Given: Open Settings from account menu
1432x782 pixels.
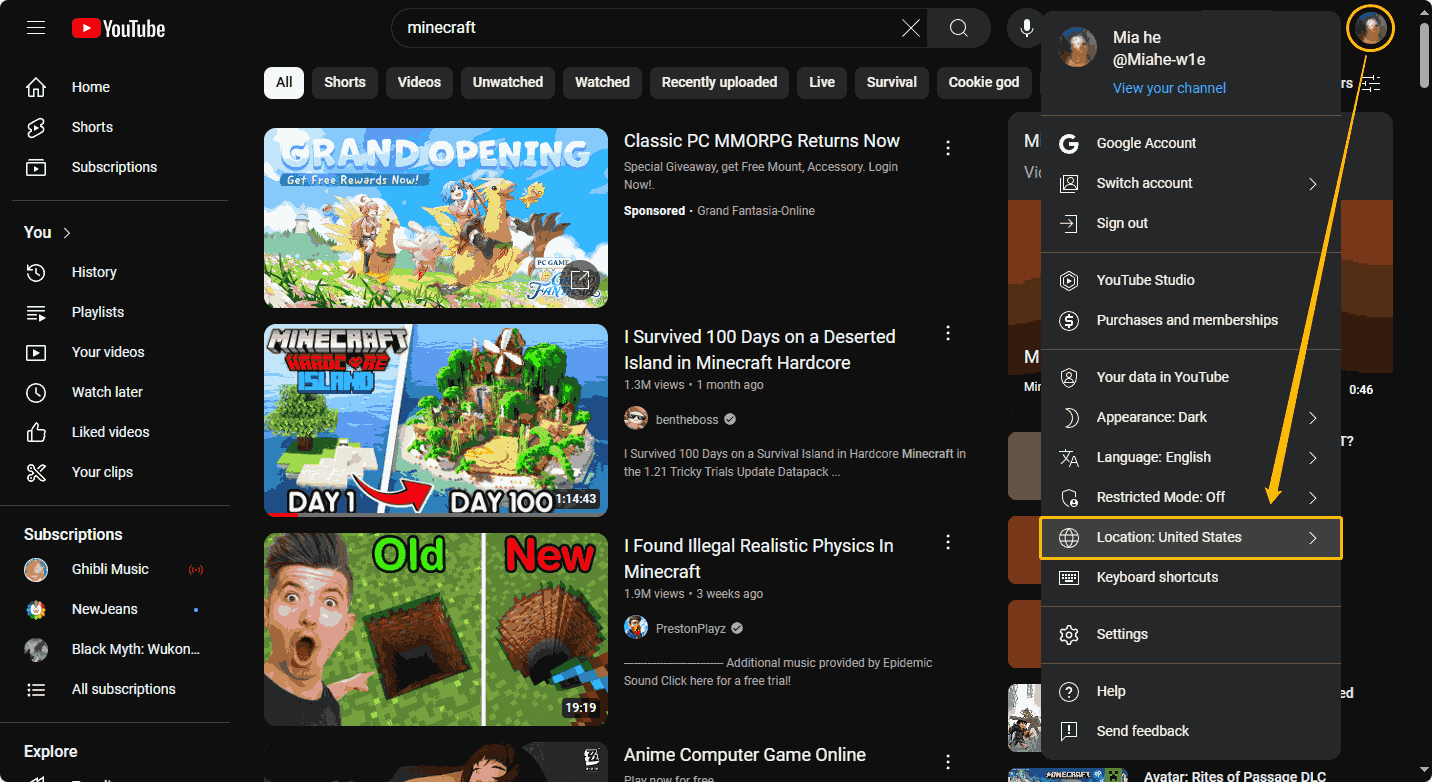Looking at the screenshot, I should (1190, 634).
